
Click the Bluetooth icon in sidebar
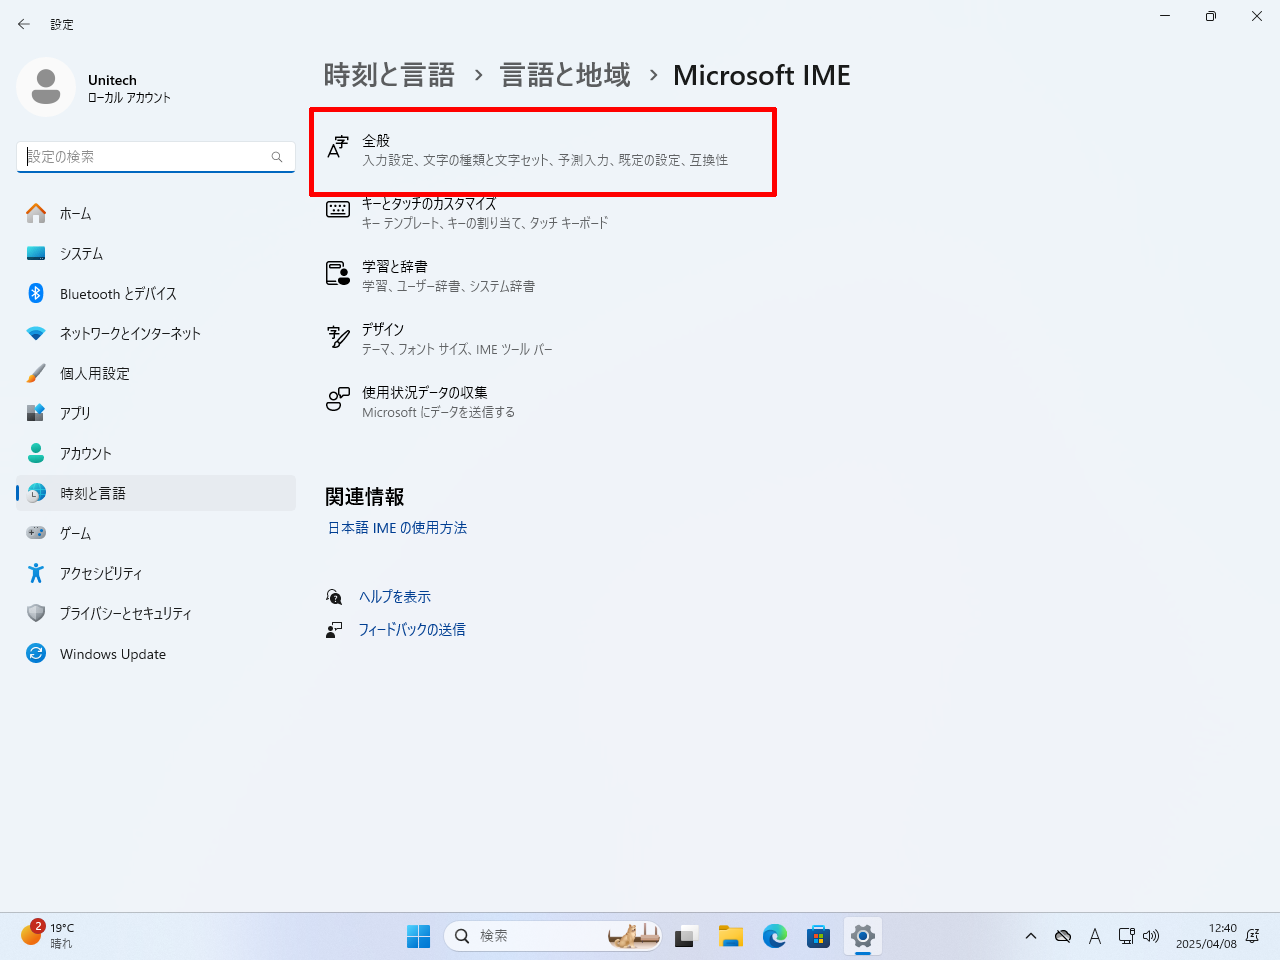[x=36, y=293]
